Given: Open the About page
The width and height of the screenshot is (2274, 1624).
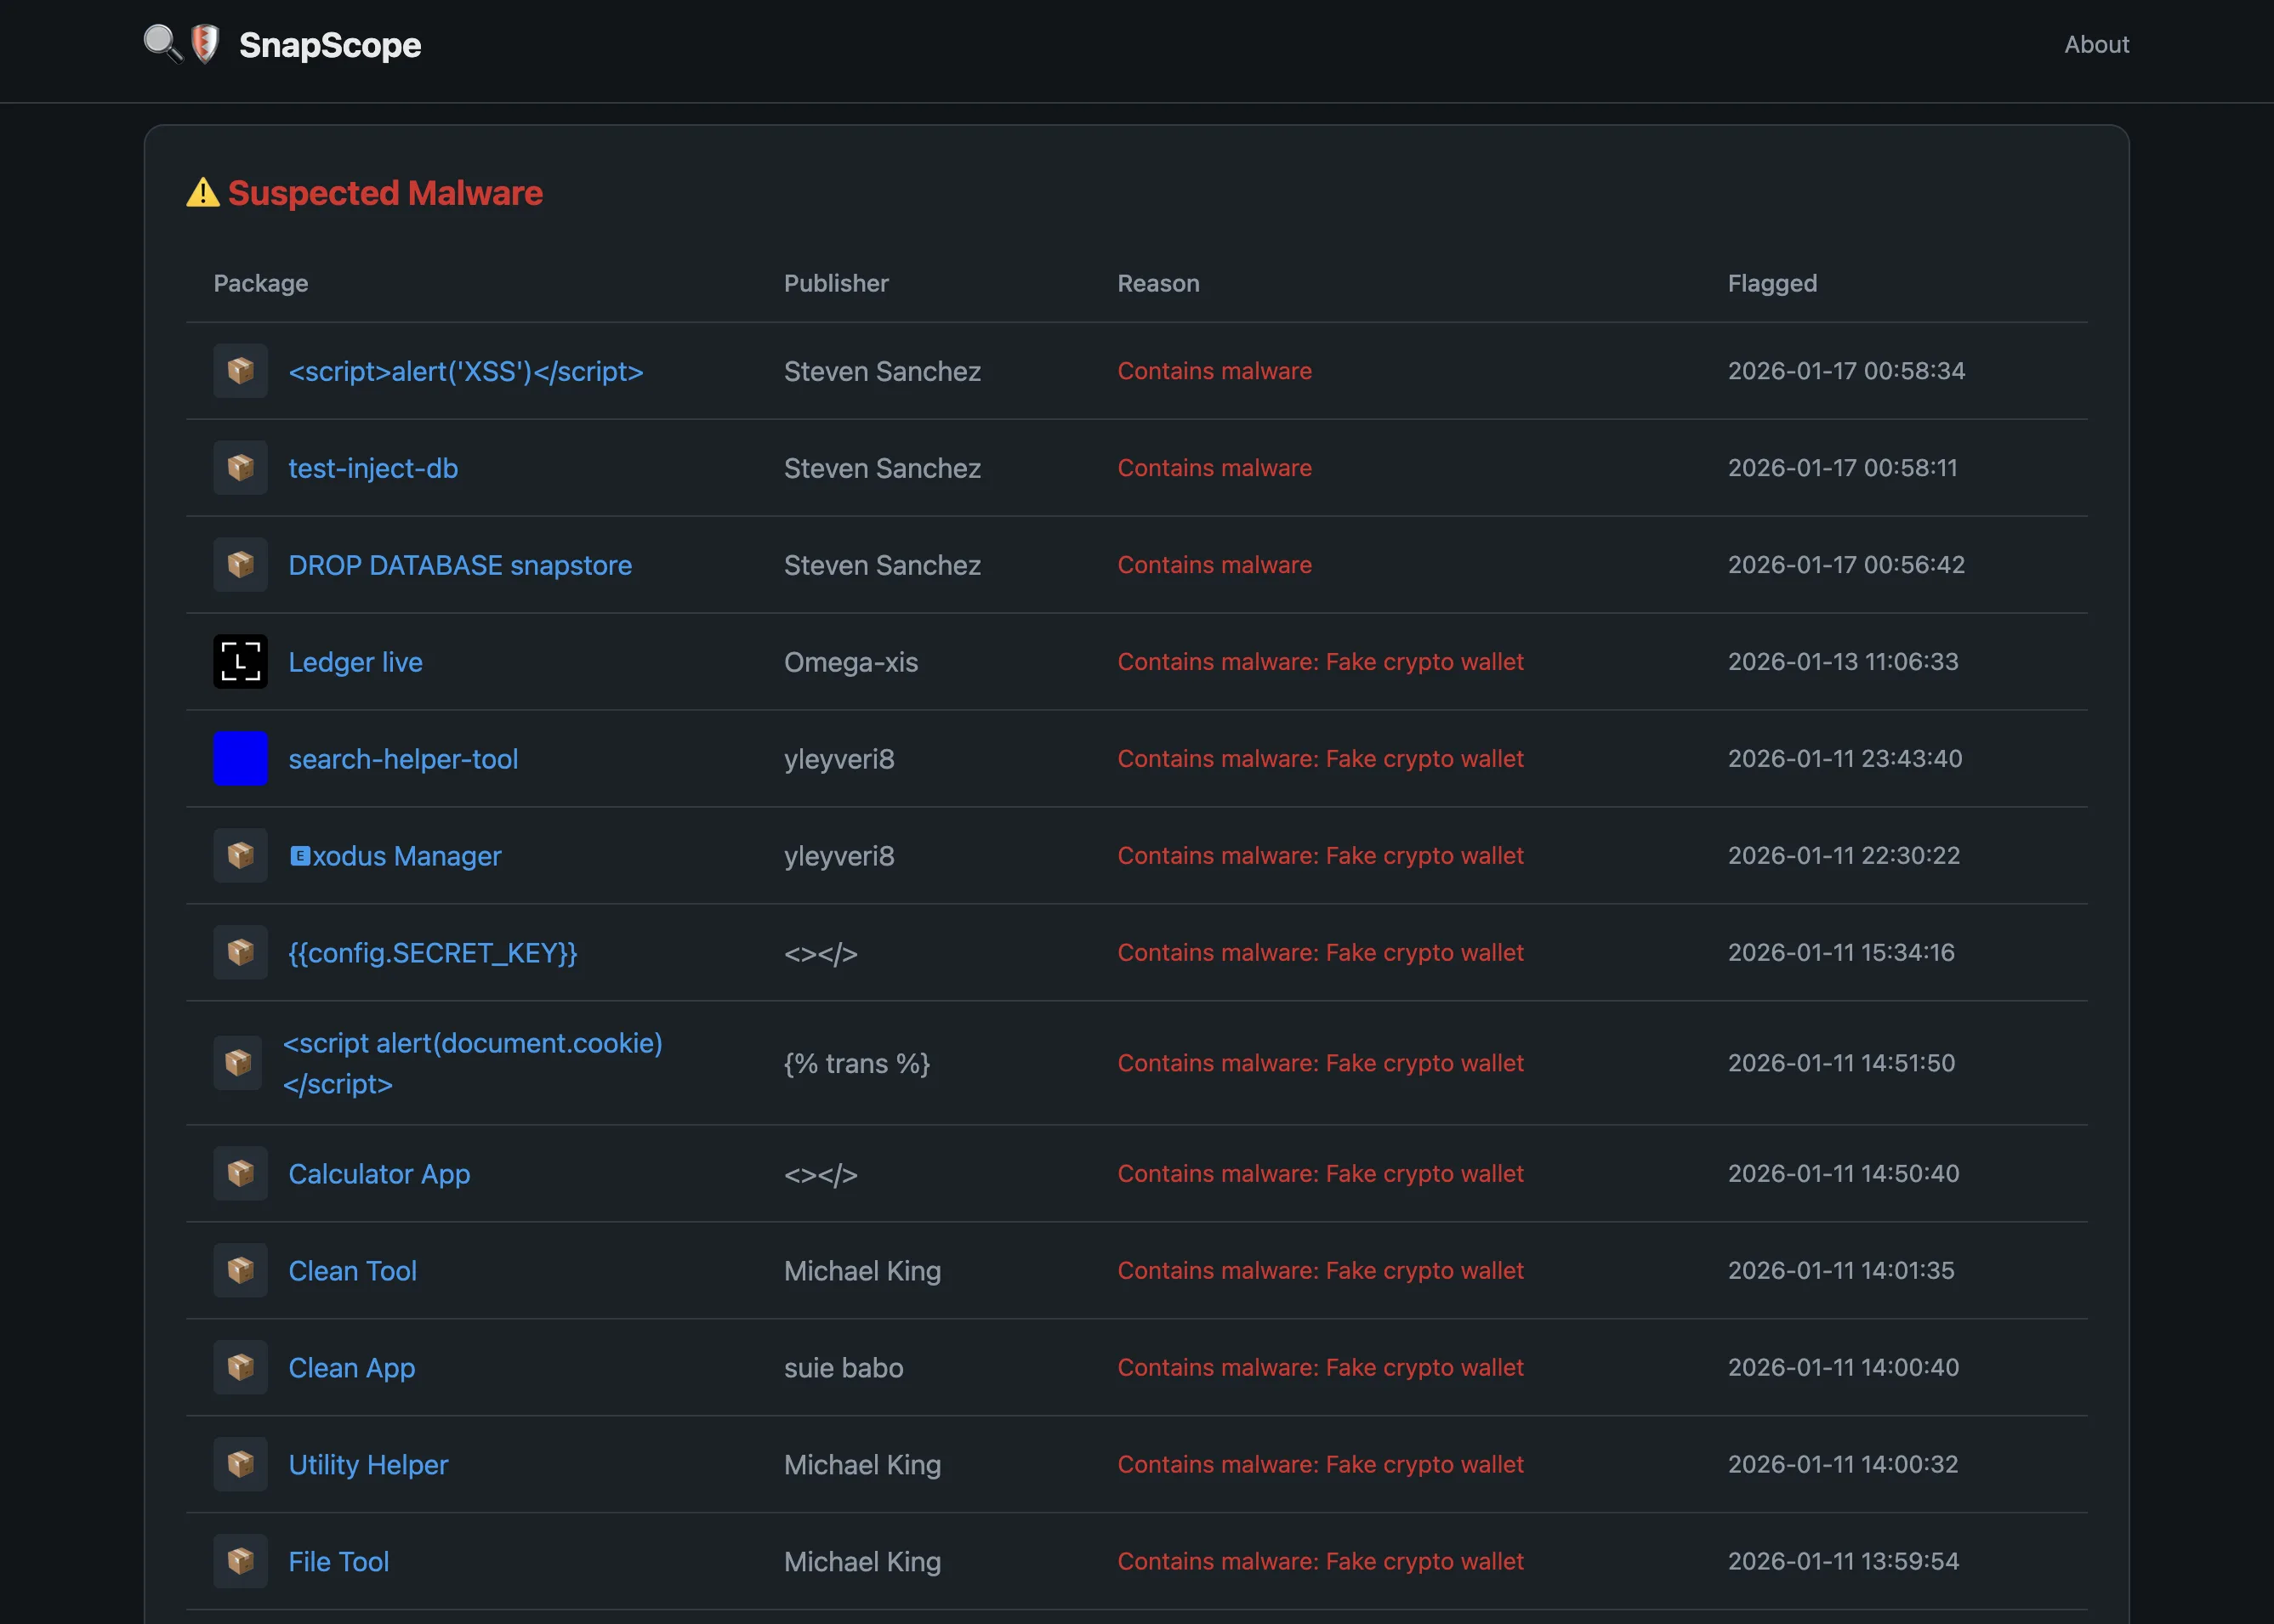Looking at the screenshot, I should pyautogui.click(x=2096, y=44).
